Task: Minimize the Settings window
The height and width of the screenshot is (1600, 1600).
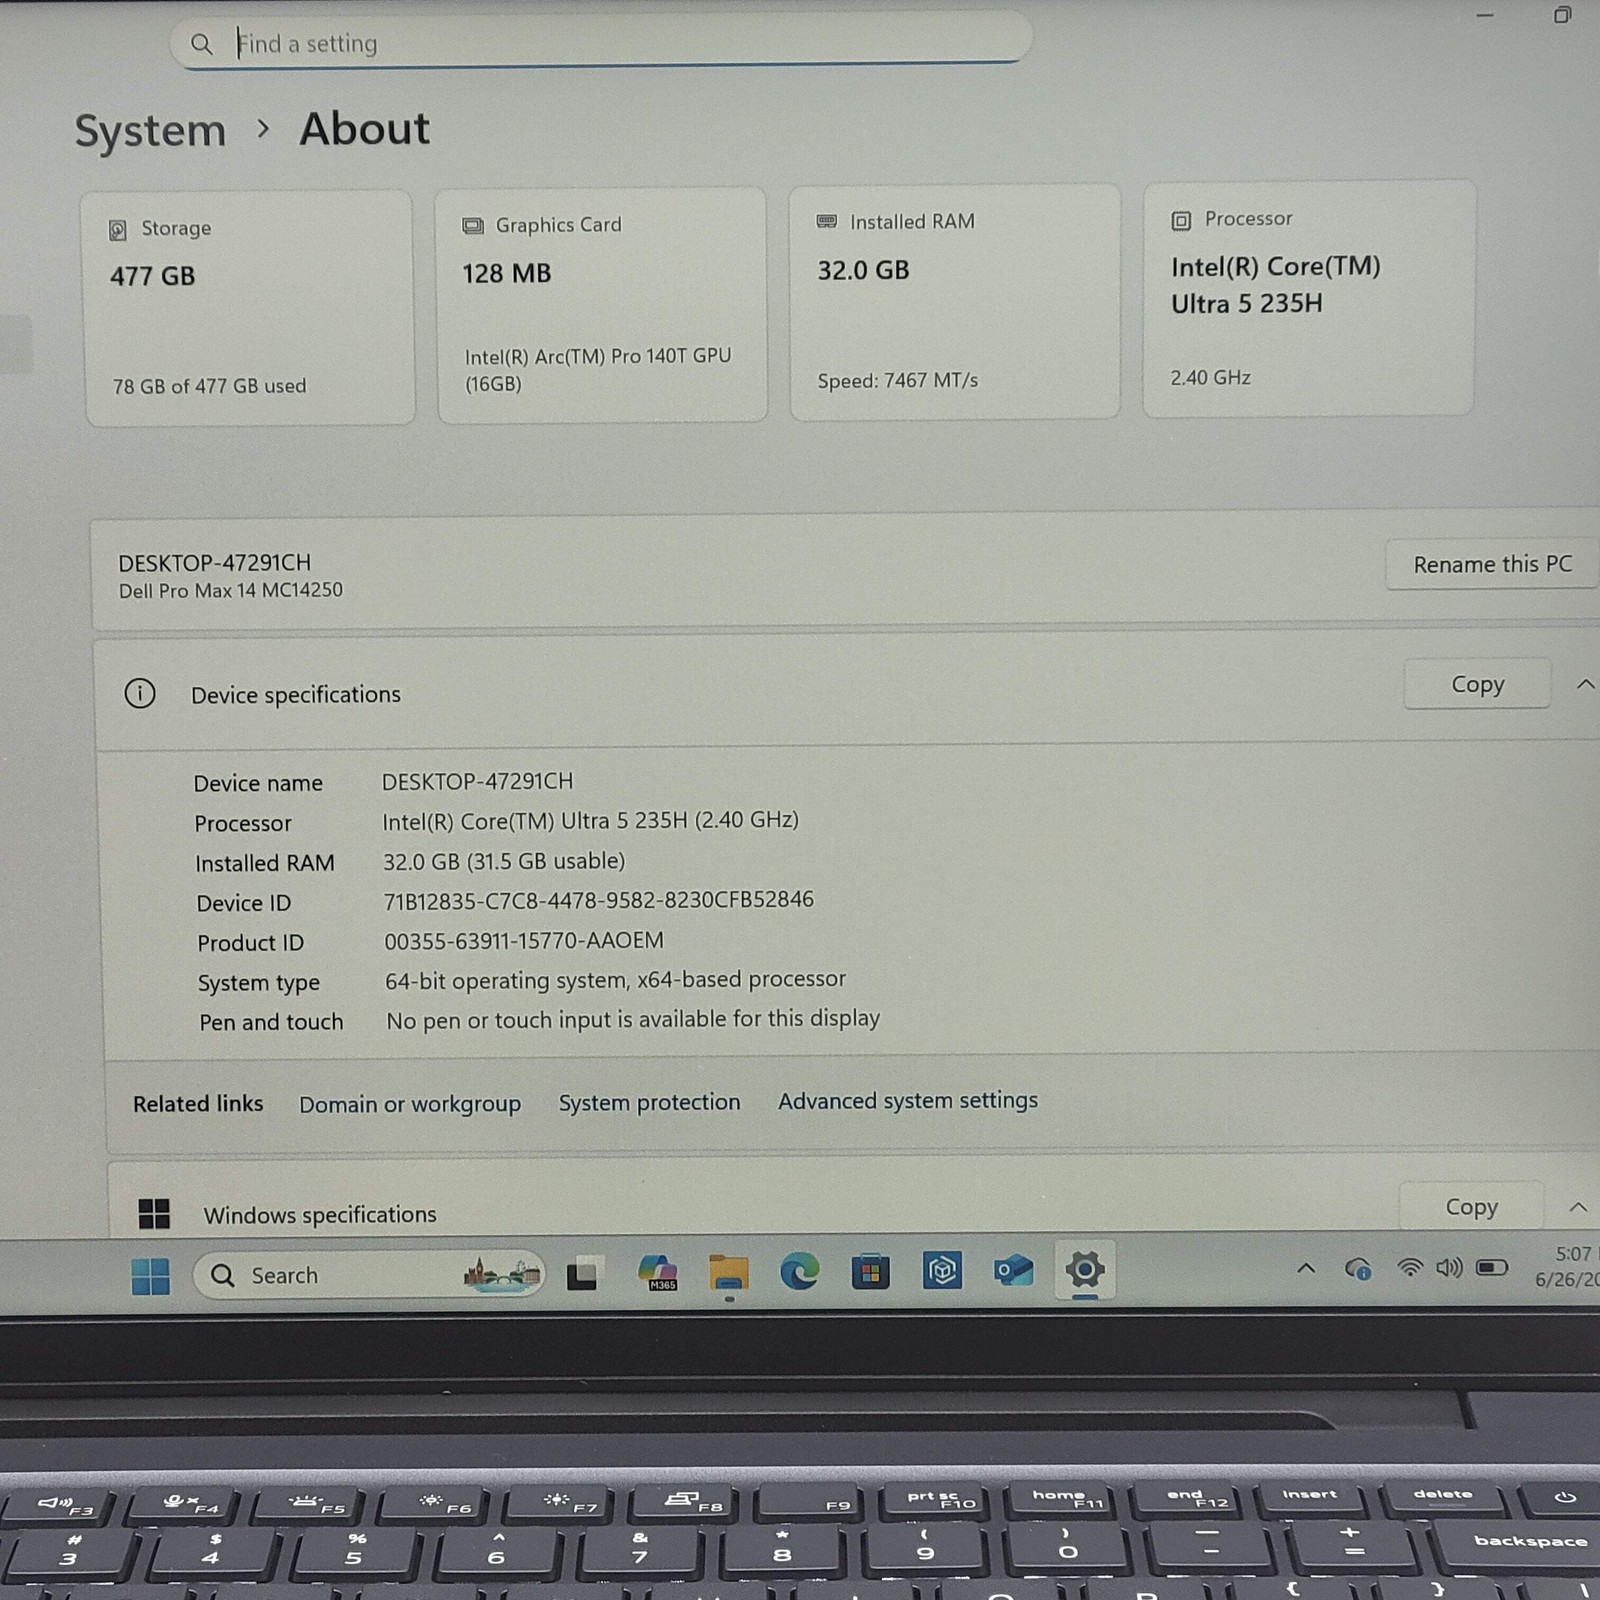Action: pyautogui.click(x=1485, y=16)
